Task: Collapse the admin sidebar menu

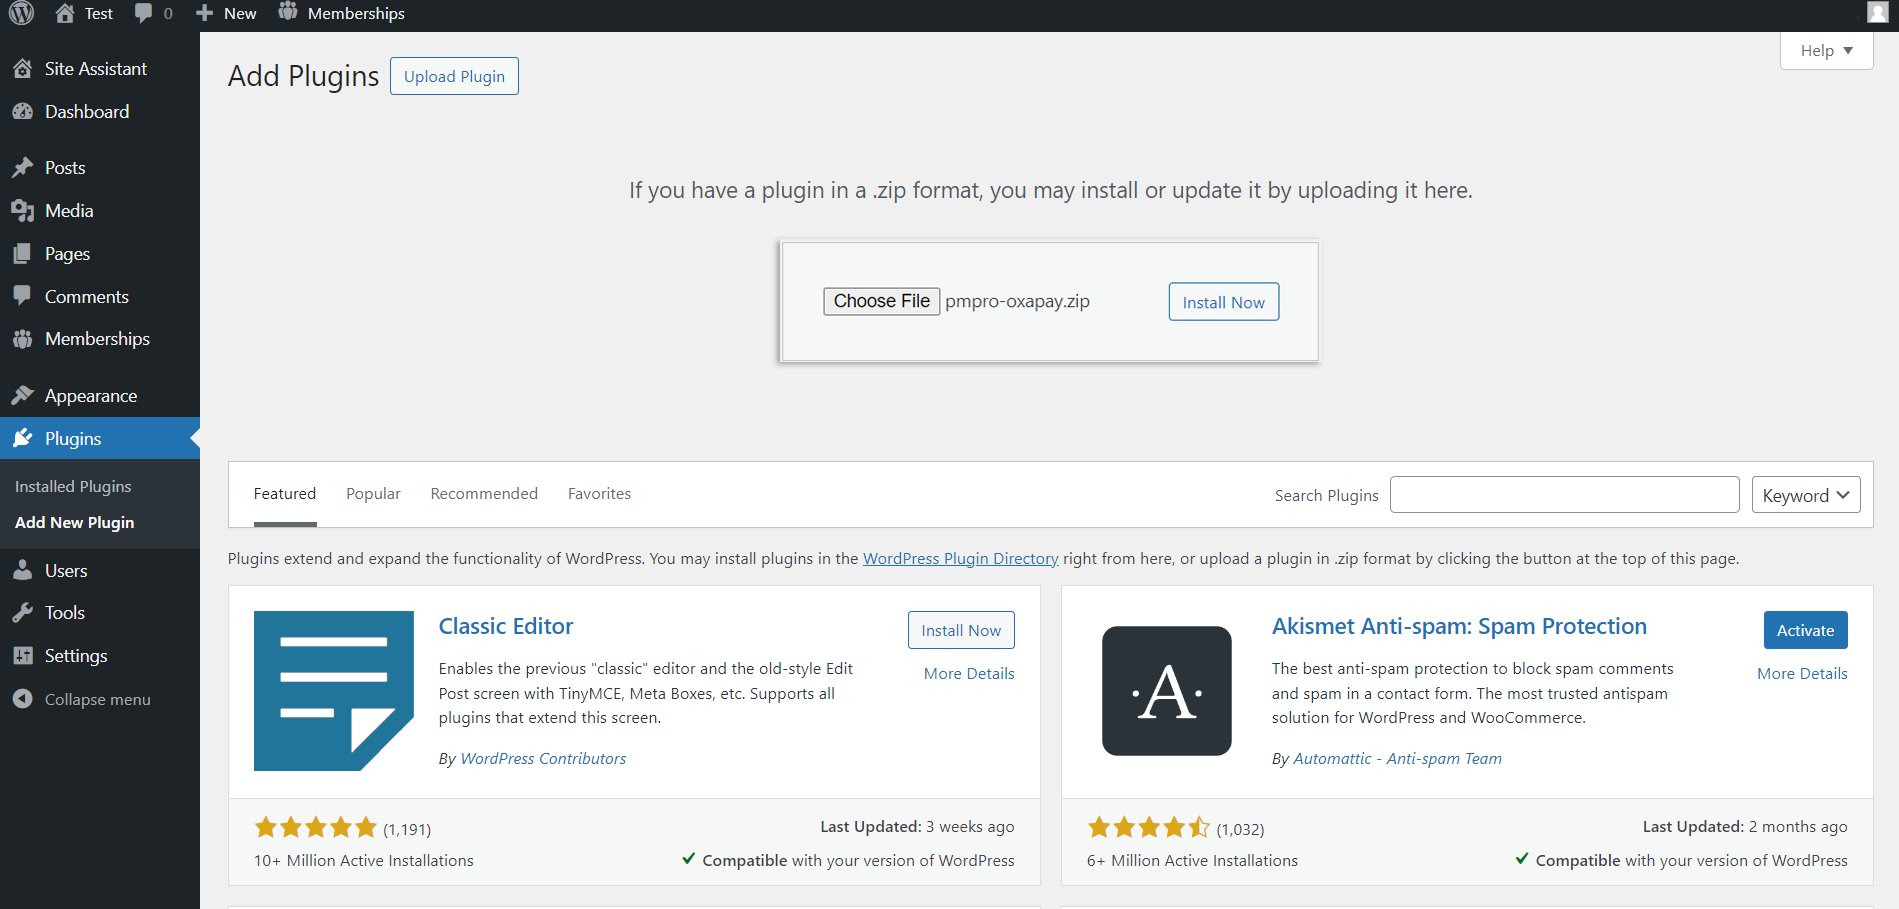Action: click(82, 699)
